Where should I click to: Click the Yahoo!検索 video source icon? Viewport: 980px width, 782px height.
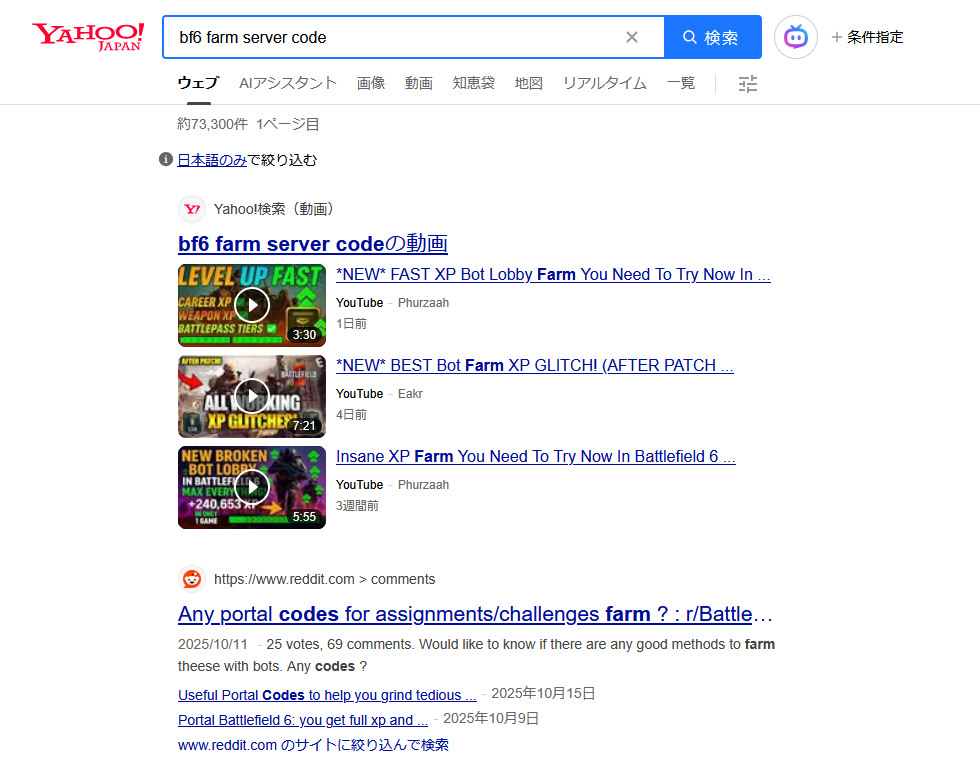[x=192, y=209]
